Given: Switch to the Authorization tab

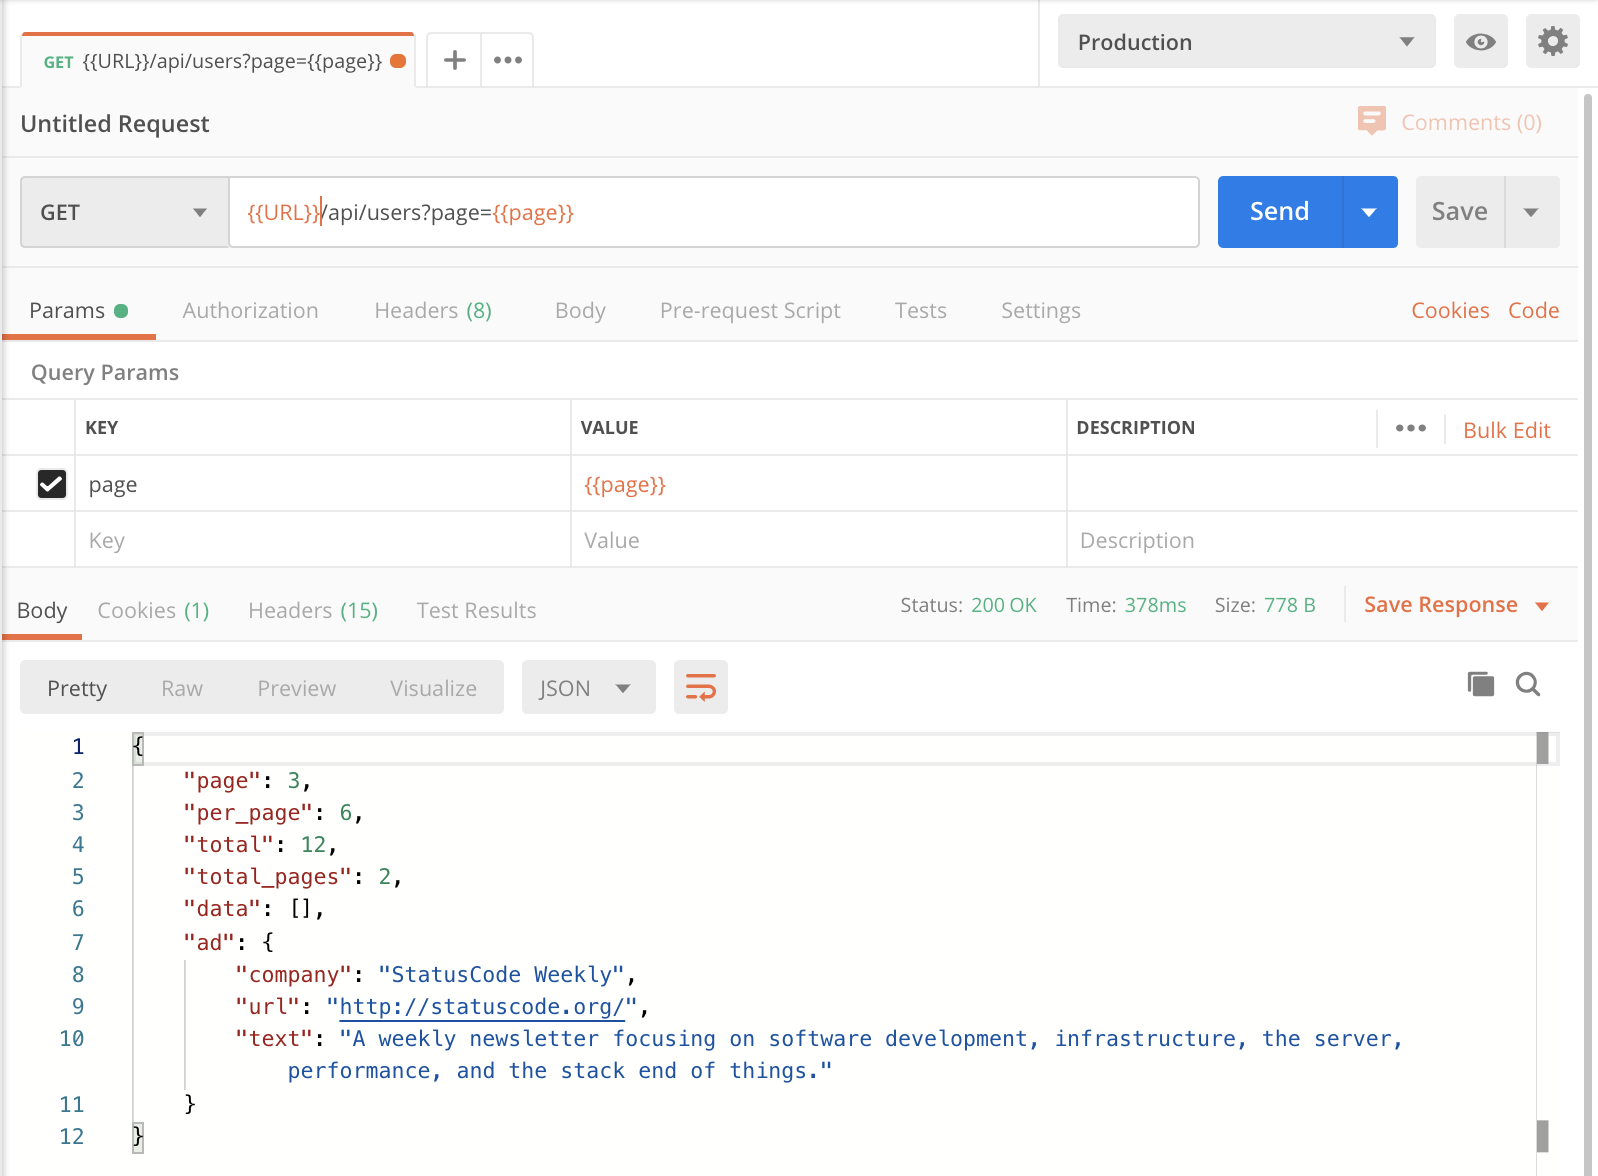Looking at the screenshot, I should [250, 310].
